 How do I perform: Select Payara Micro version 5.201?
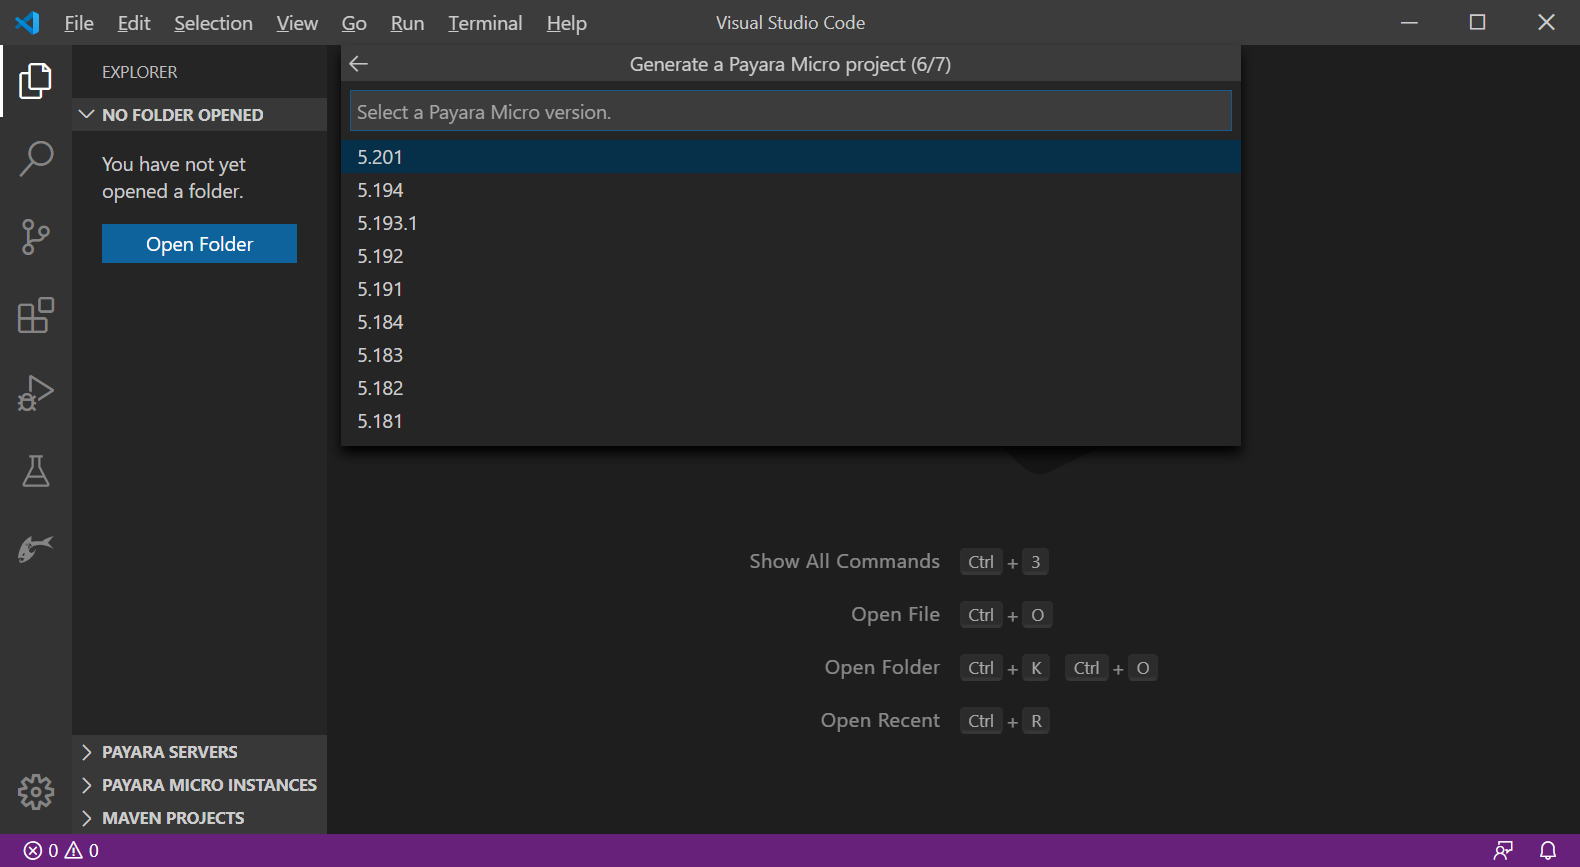790,157
